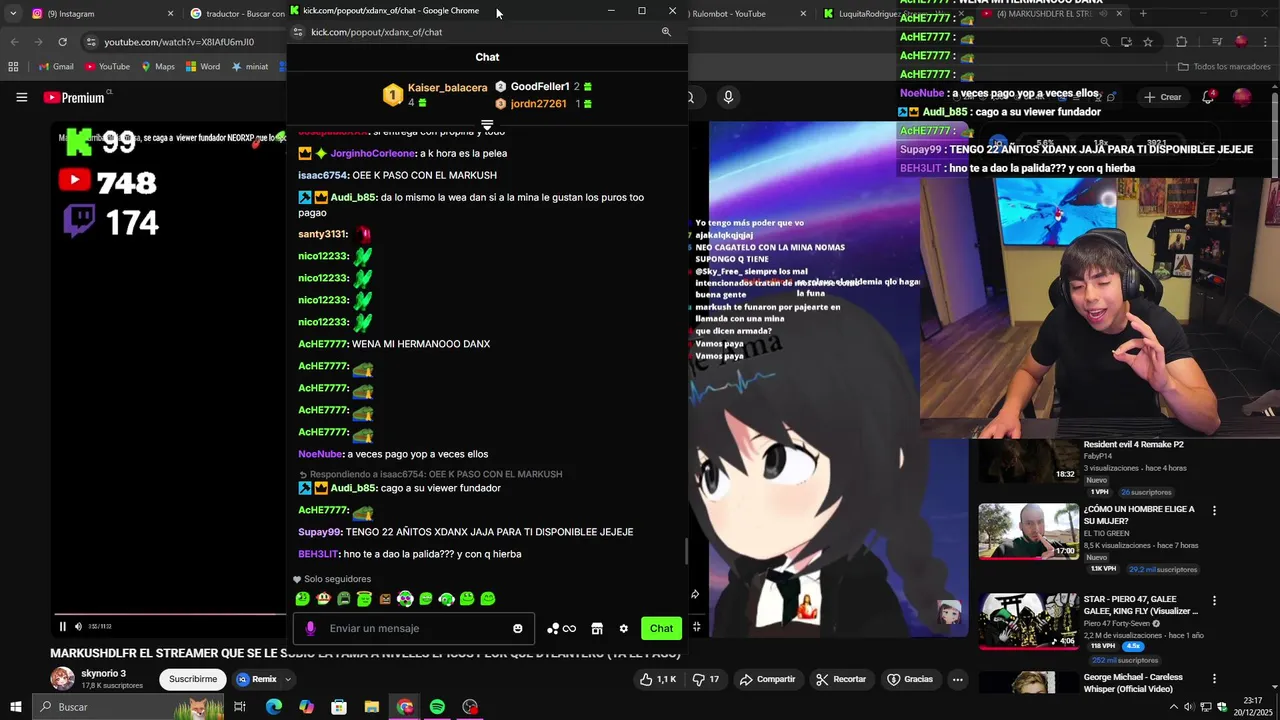Go to YouTube Premium home logo
This screenshot has height=720, width=1280.
[x=74, y=97]
